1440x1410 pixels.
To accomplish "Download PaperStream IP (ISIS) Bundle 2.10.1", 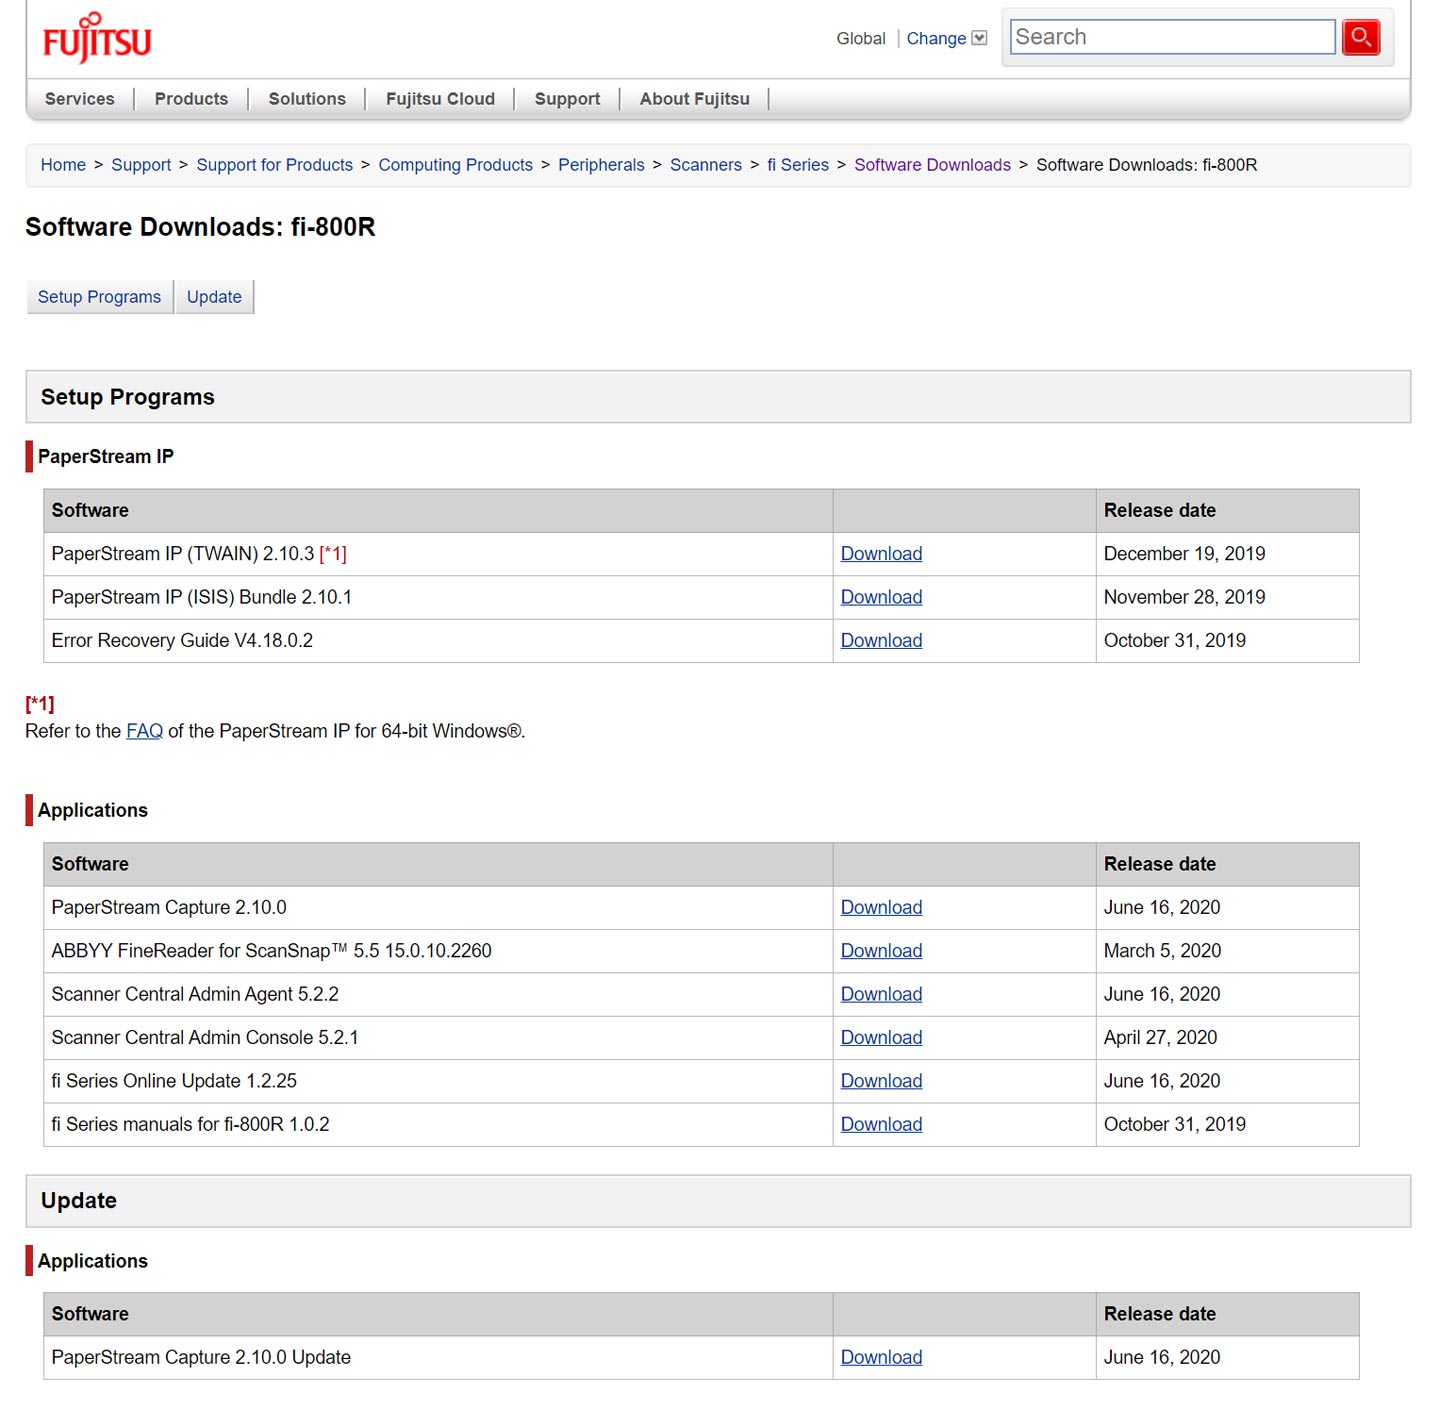I will click(881, 597).
